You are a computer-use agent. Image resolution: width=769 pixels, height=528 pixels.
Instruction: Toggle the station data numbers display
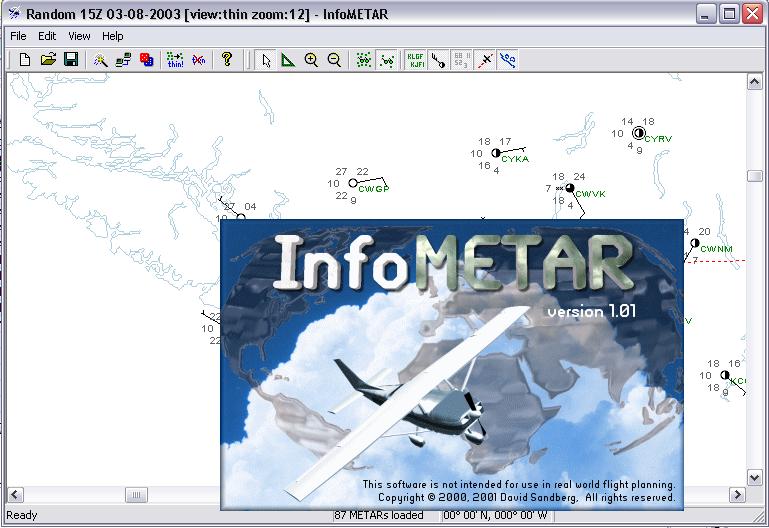(461, 60)
